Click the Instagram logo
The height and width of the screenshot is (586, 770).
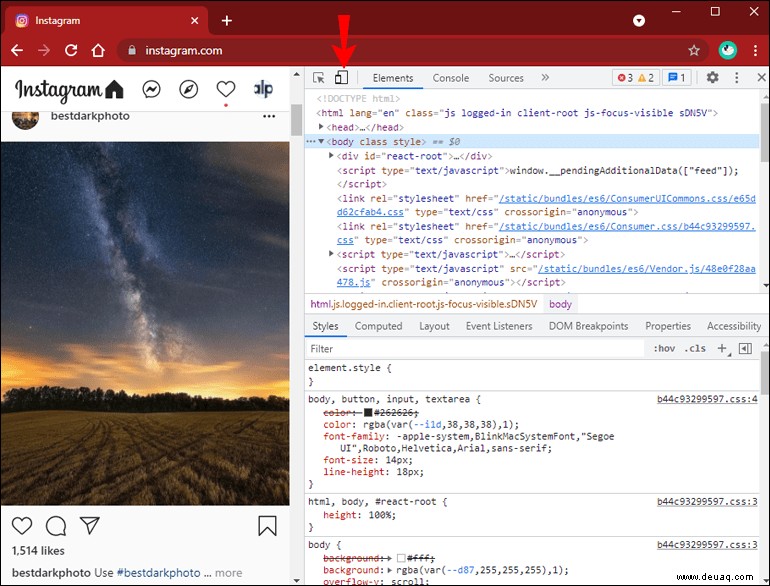58,90
